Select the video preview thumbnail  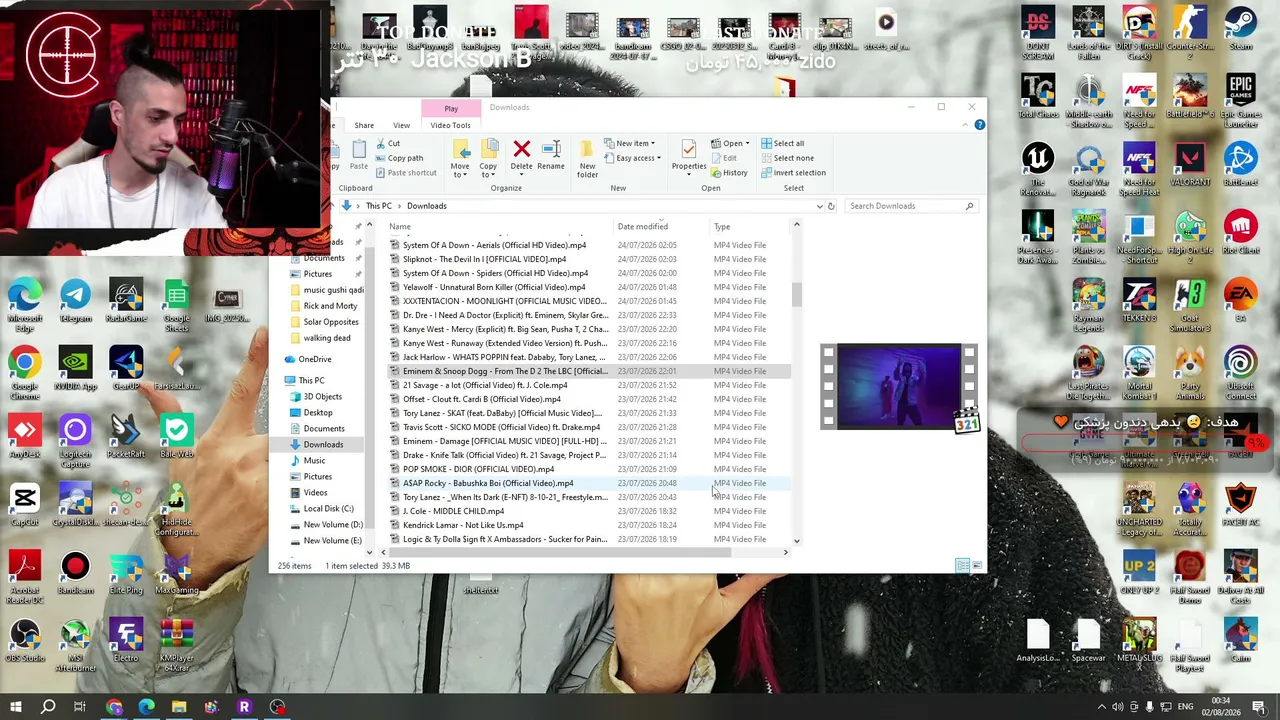click(x=899, y=387)
